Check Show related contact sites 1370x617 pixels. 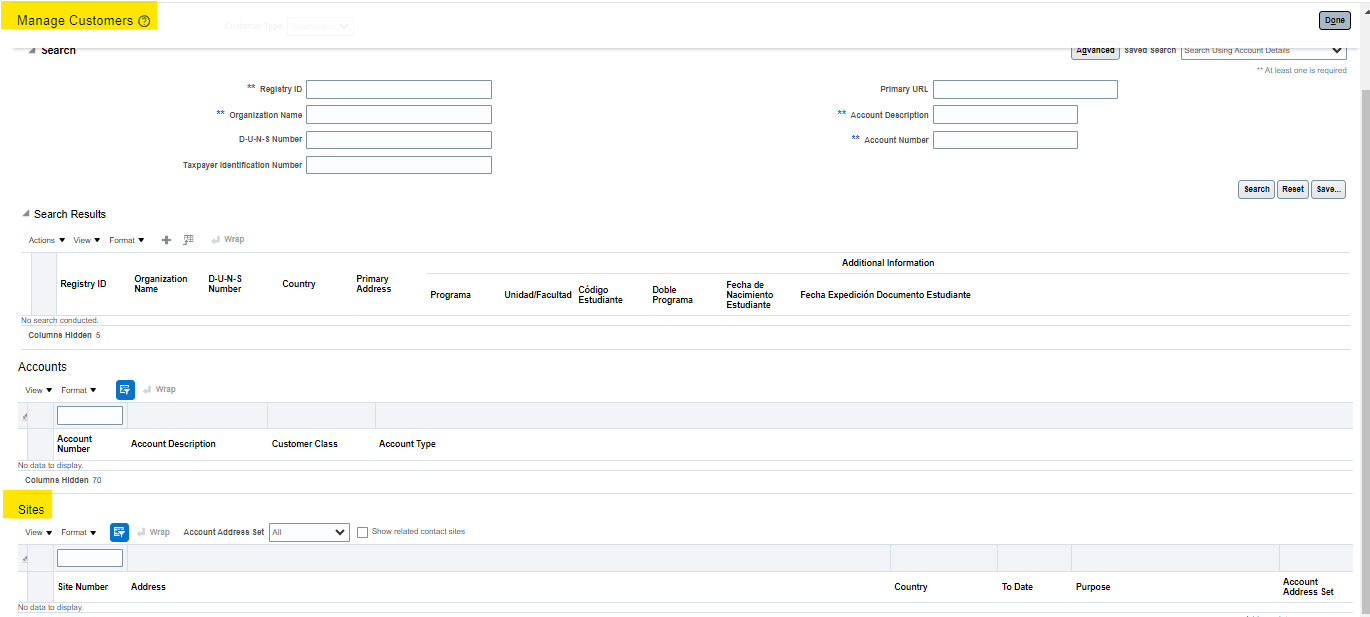coord(363,532)
